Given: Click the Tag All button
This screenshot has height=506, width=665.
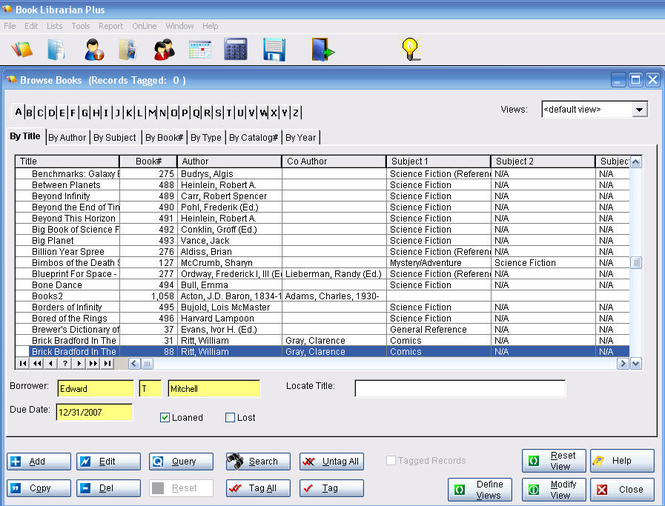Looking at the screenshot, I should click(x=258, y=488).
